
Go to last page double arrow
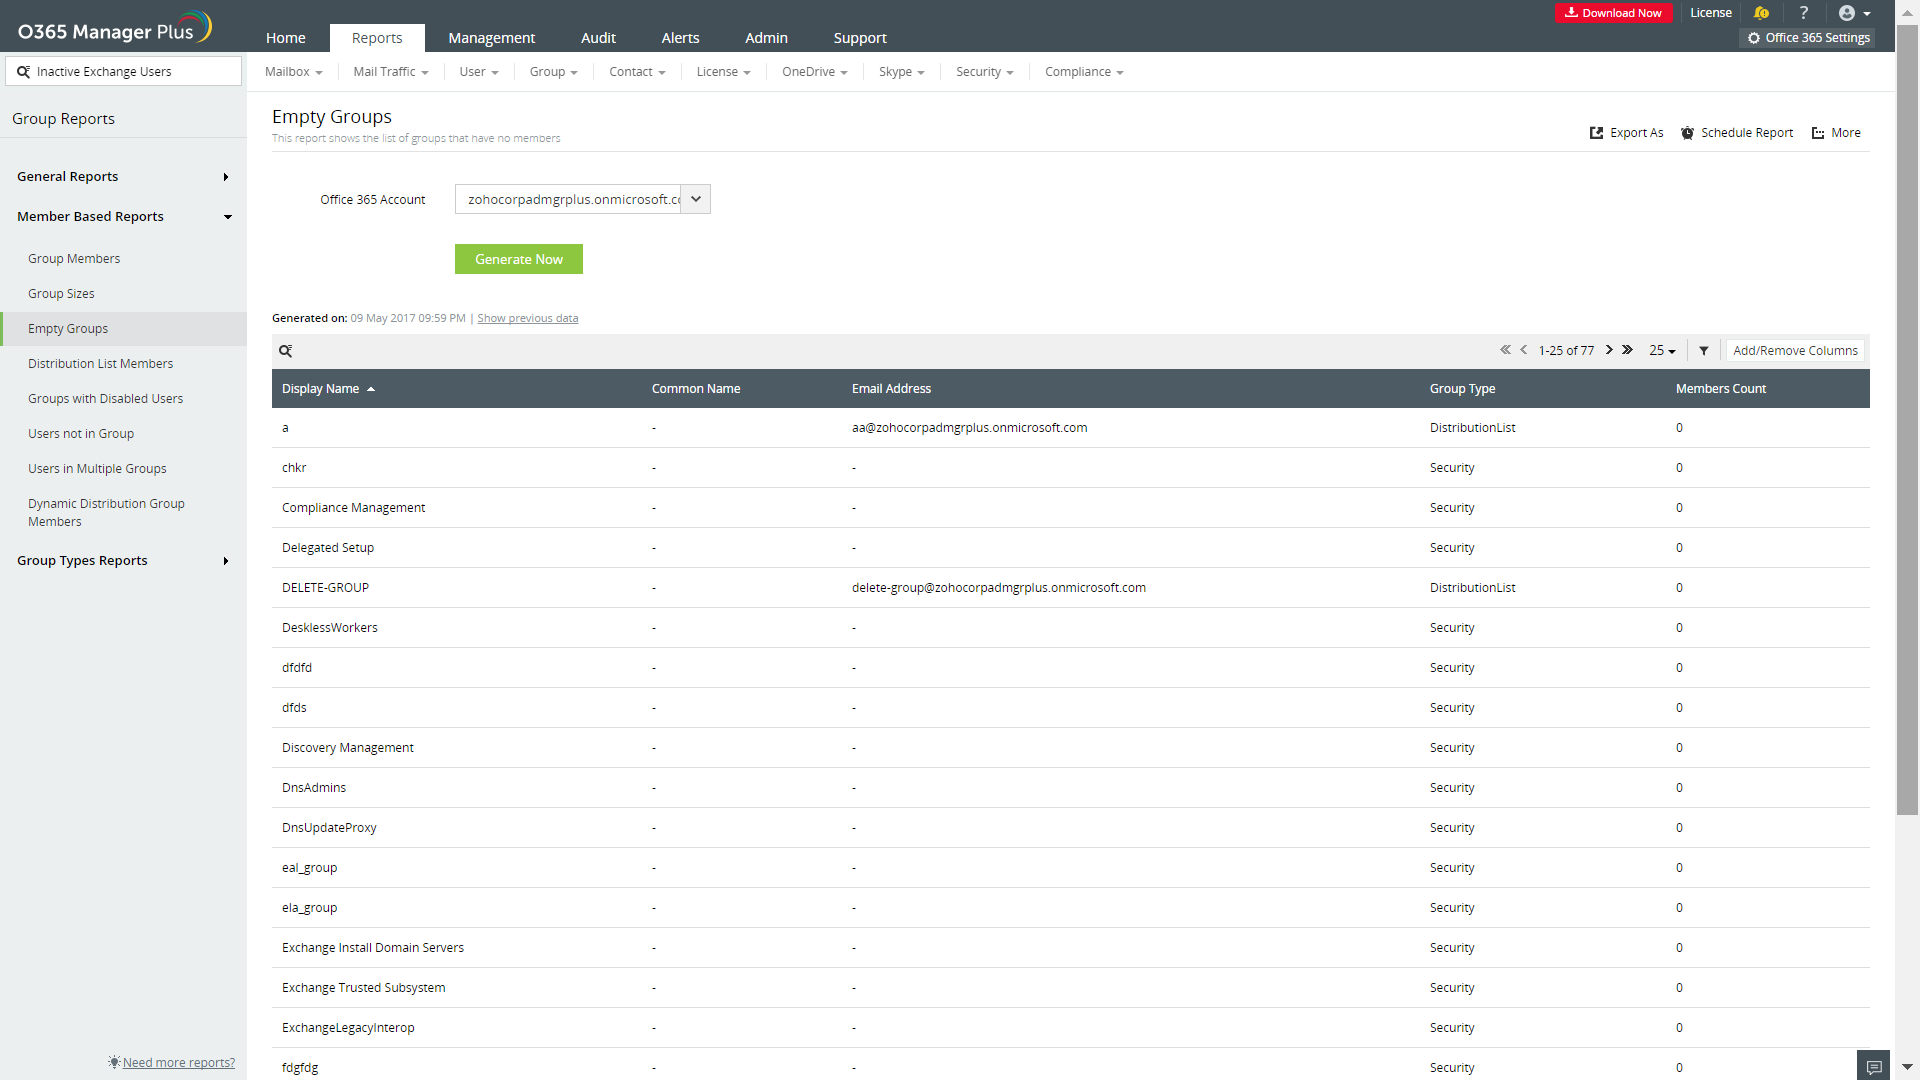pos(1627,350)
